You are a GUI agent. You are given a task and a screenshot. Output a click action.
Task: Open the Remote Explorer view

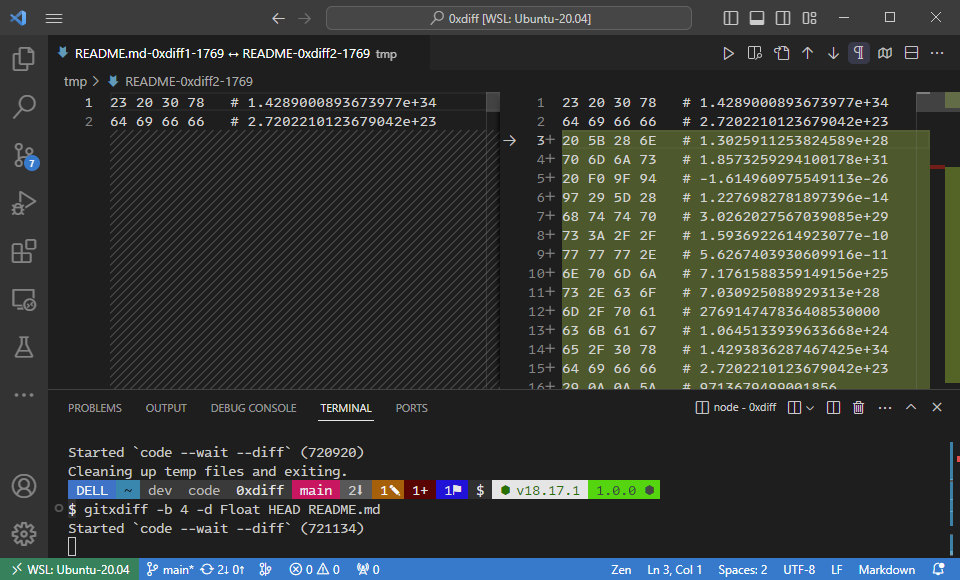pyautogui.click(x=24, y=299)
